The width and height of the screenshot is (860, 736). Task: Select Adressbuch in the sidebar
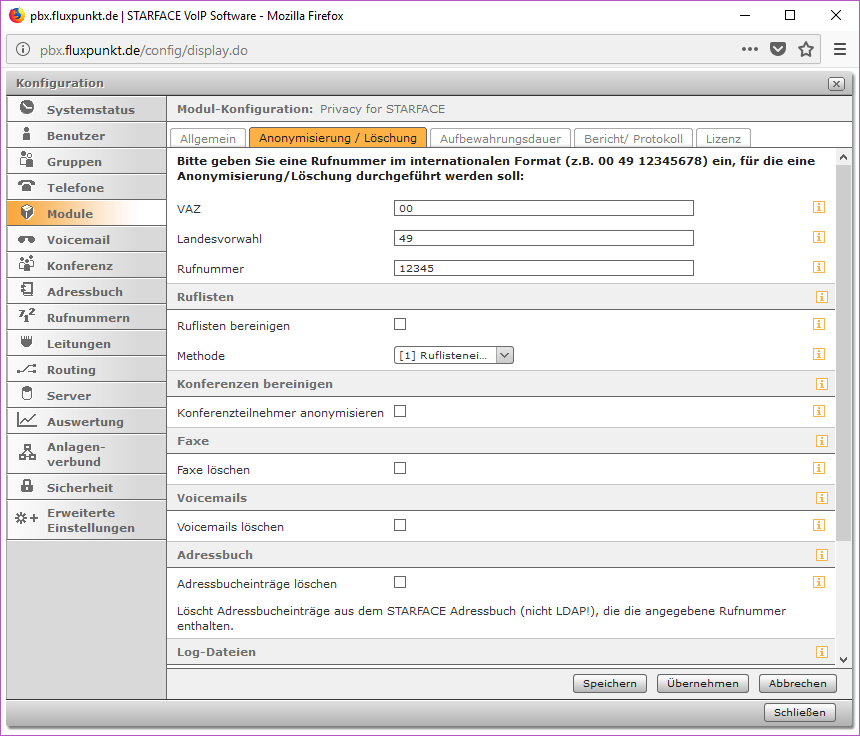point(87,292)
